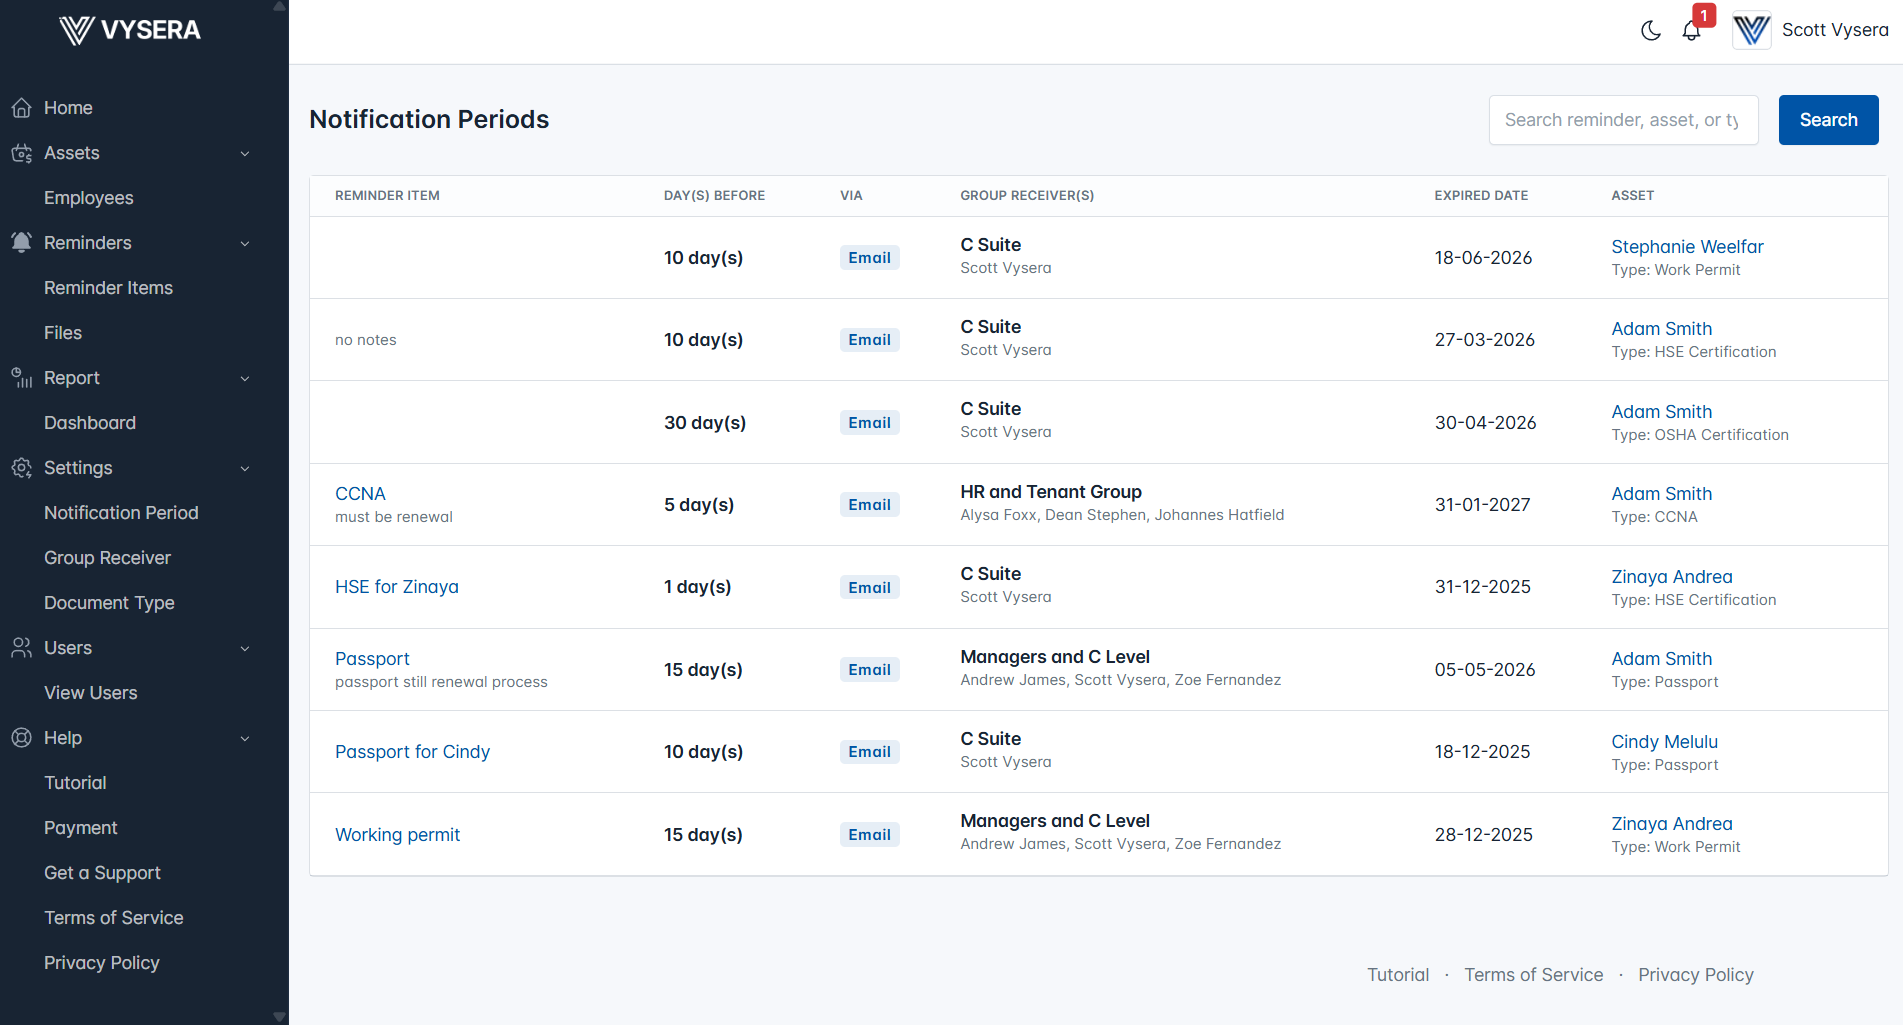
Task: Open Cindy Melulu asset link
Action: tap(1664, 742)
